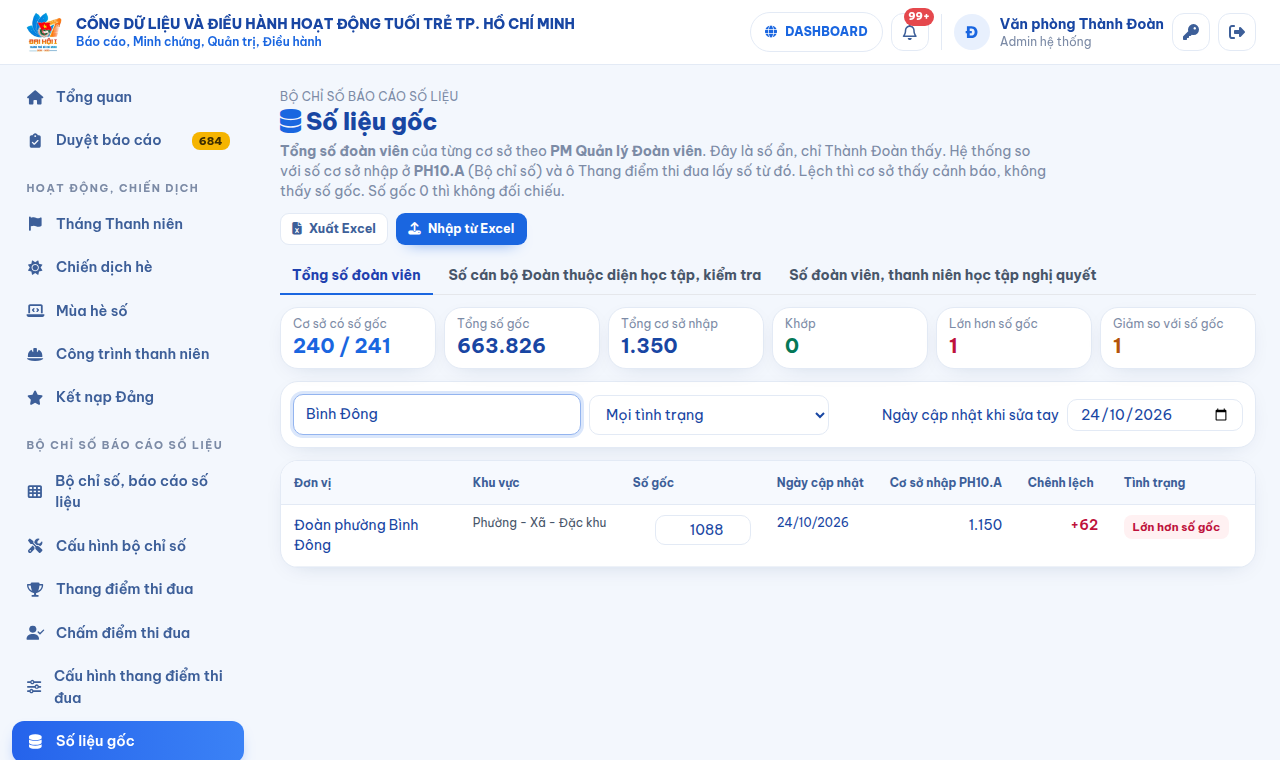Click Nhập từ Excel button
The height and width of the screenshot is (760, 1280).
tap(461, 229)
